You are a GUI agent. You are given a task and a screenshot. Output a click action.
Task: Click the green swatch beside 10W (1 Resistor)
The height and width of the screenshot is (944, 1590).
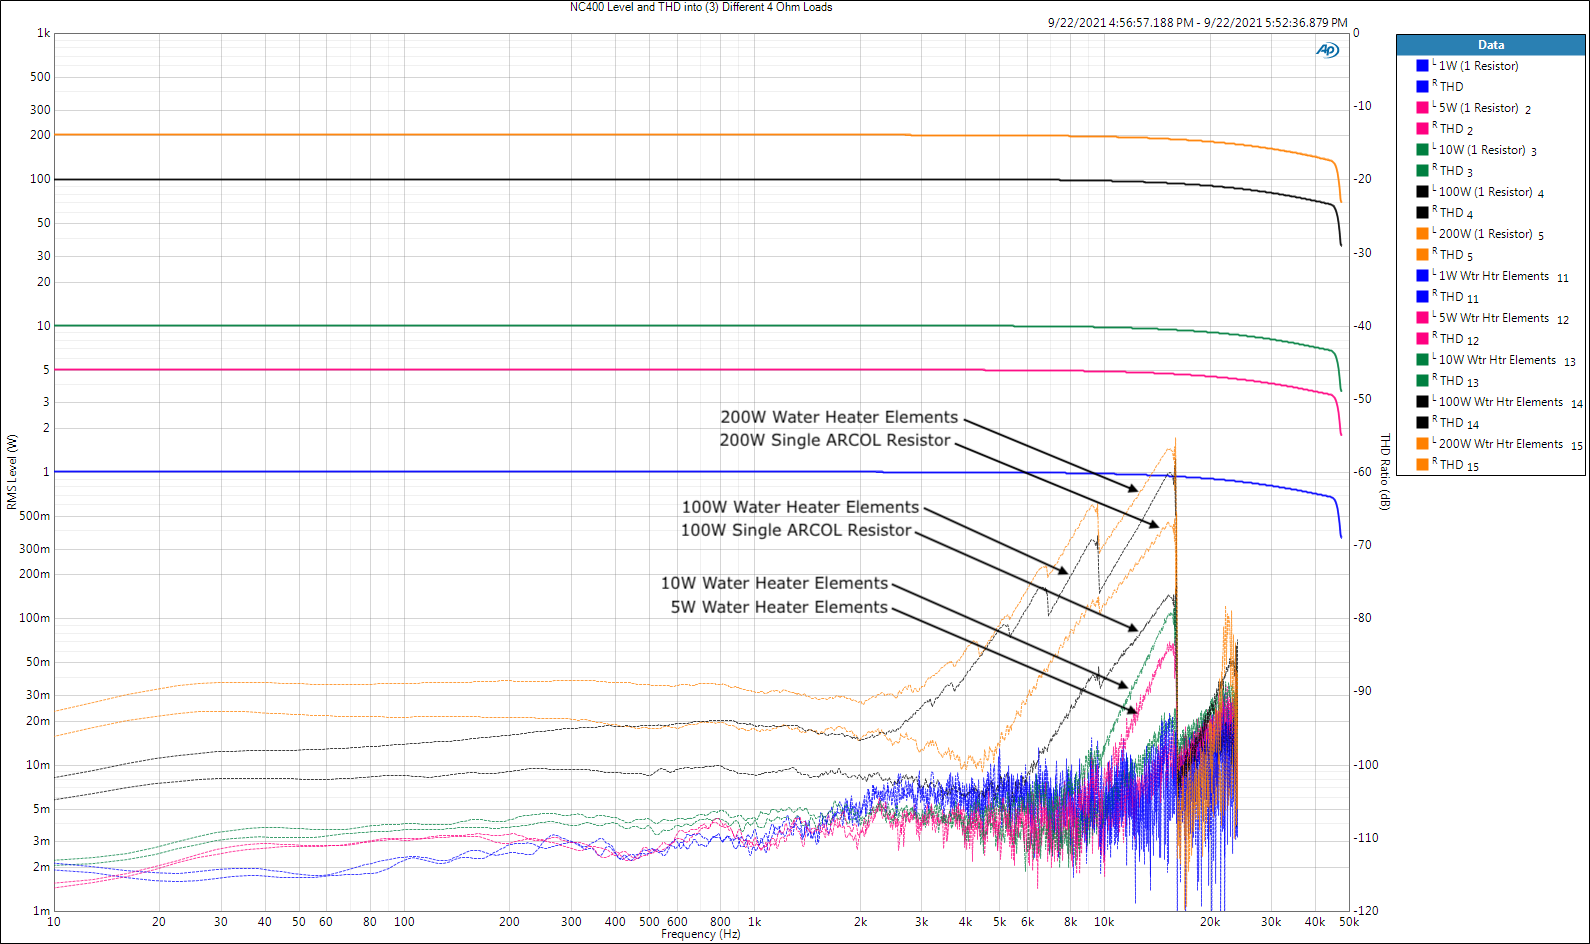click(x=1422, y=149)
